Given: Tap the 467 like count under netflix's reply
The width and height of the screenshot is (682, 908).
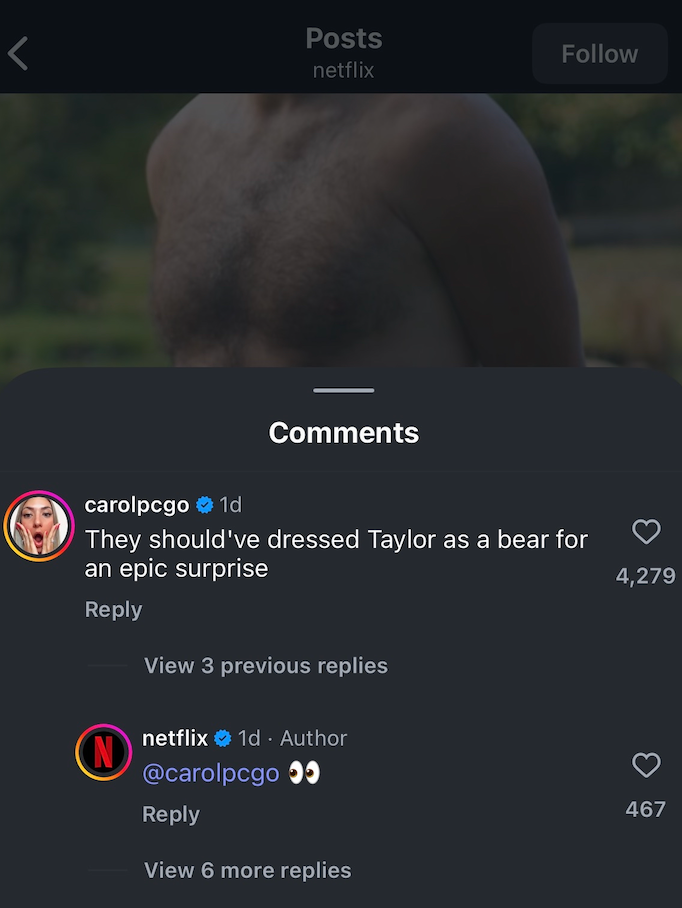Looking at the screenshot, I should pyautogui.click(x=645, y=809).
